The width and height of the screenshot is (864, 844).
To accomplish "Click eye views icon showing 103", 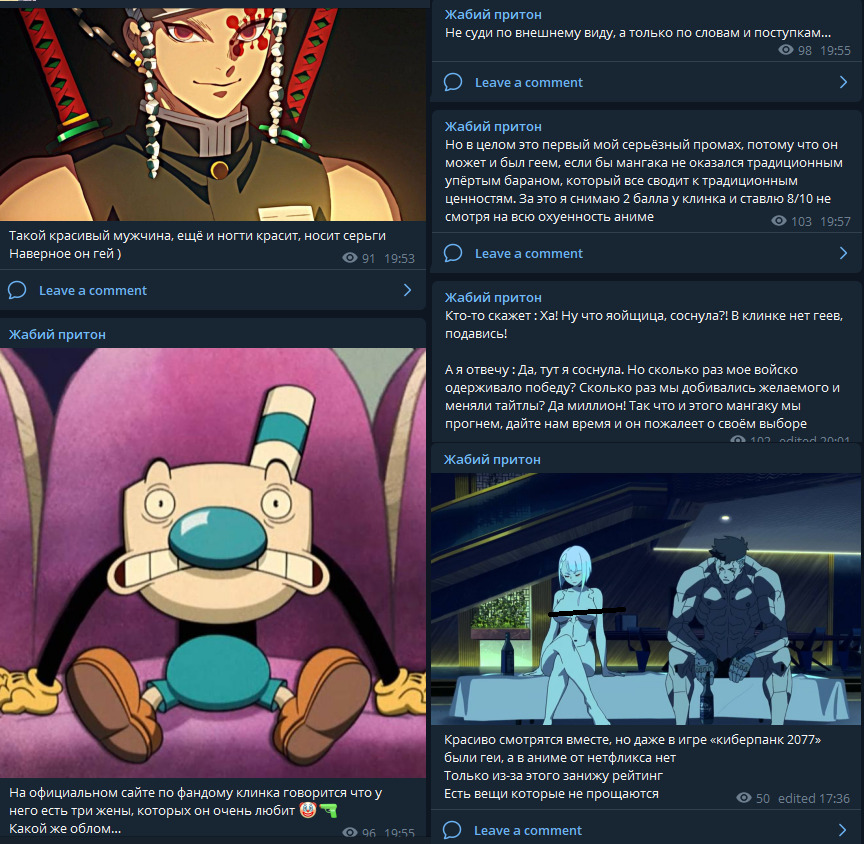I will click(779, 220).
